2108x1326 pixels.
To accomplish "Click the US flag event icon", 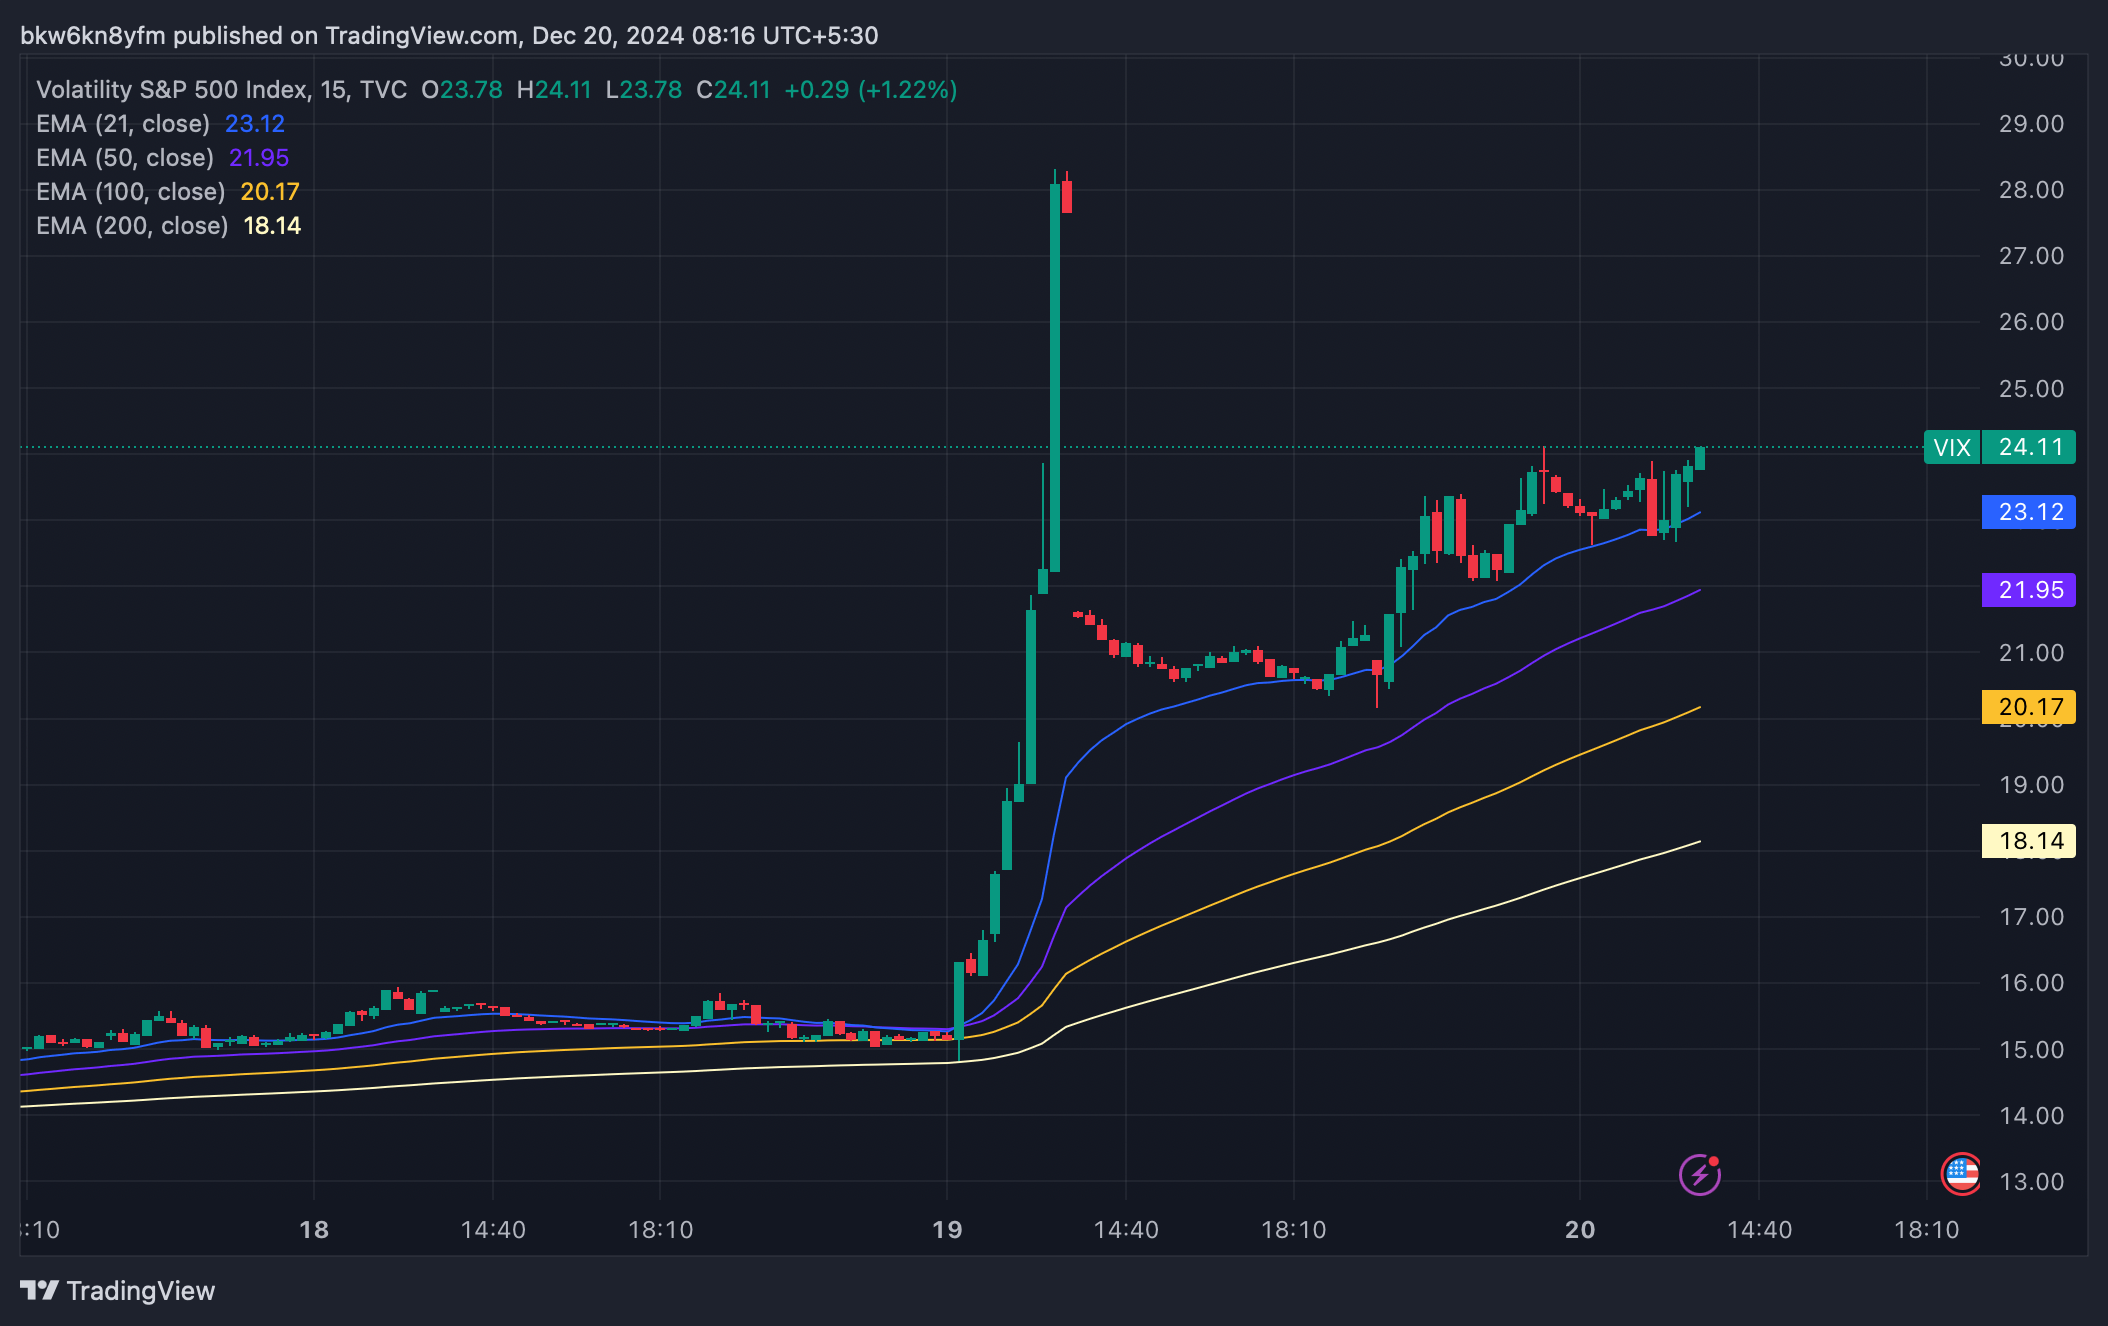I will 1961,1173.
